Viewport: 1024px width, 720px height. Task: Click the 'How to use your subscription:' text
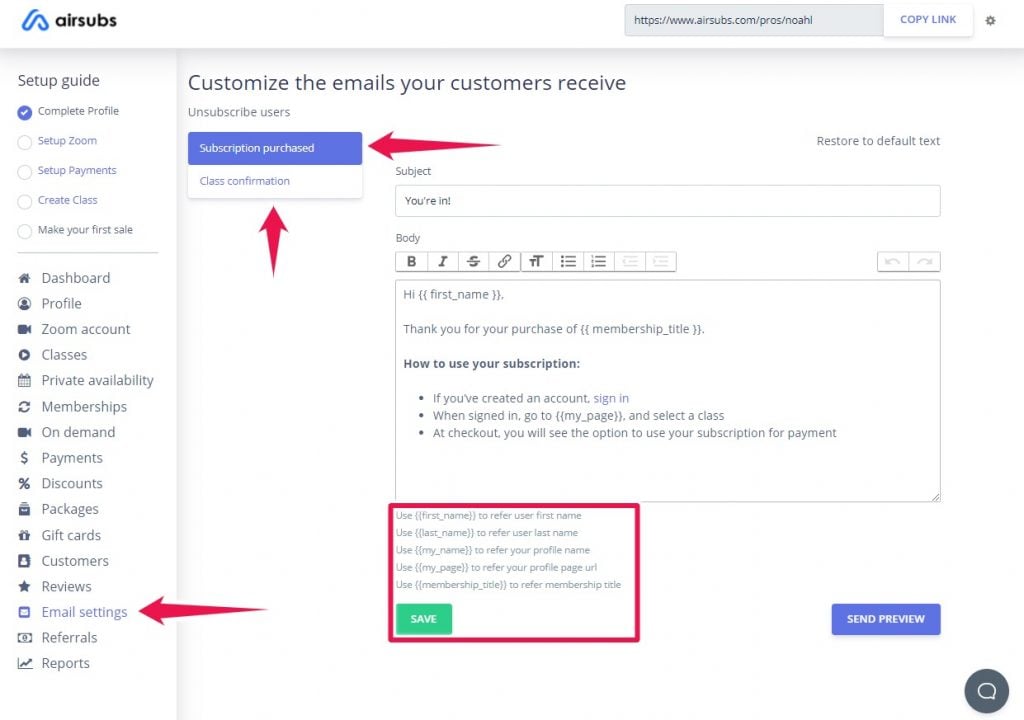(x=492, y=363)
